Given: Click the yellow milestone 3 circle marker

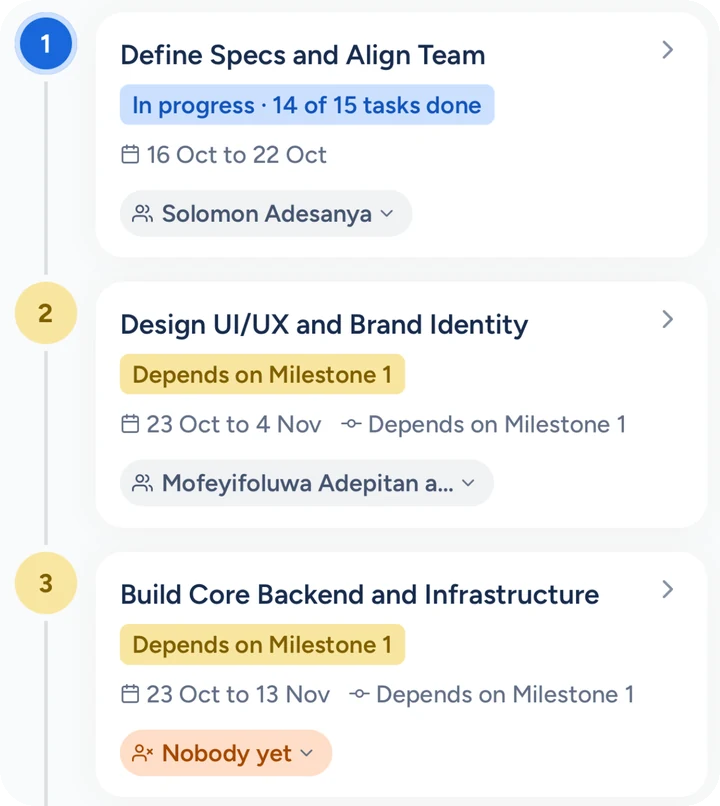Looking at the screenshot, I should coord(46,583).
